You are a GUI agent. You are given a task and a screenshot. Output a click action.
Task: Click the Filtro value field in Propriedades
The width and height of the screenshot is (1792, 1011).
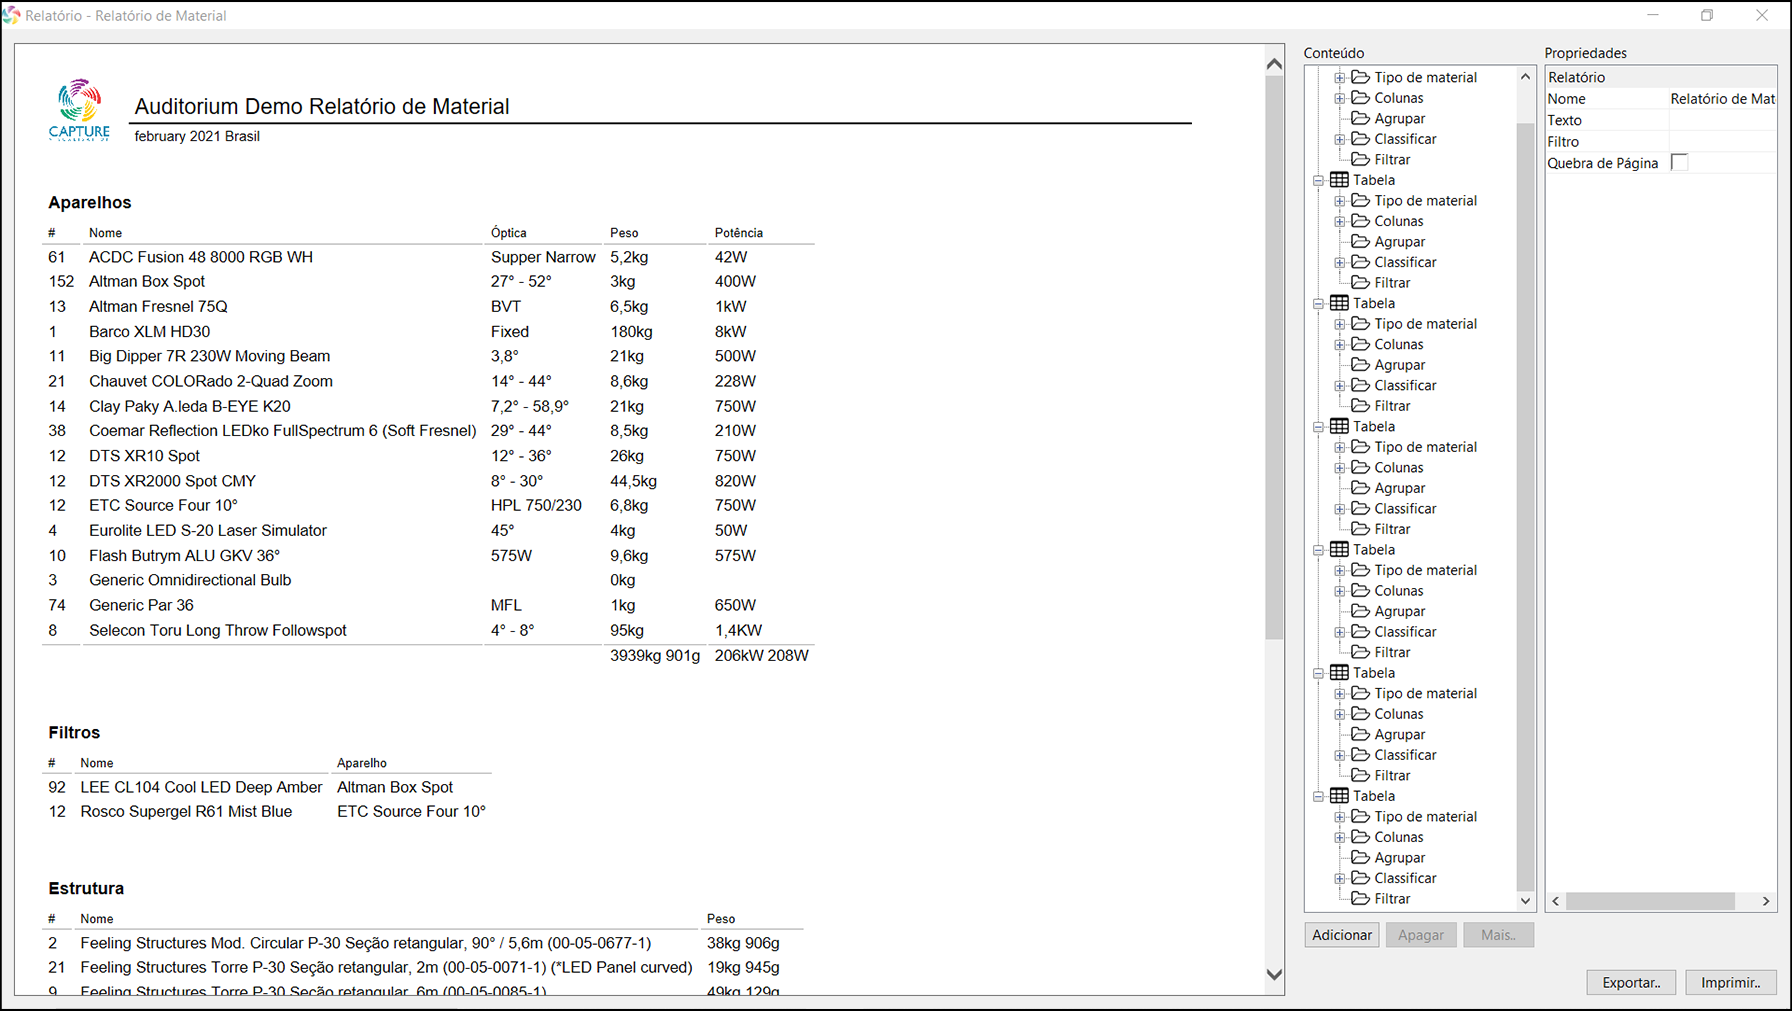(1722, 142)
